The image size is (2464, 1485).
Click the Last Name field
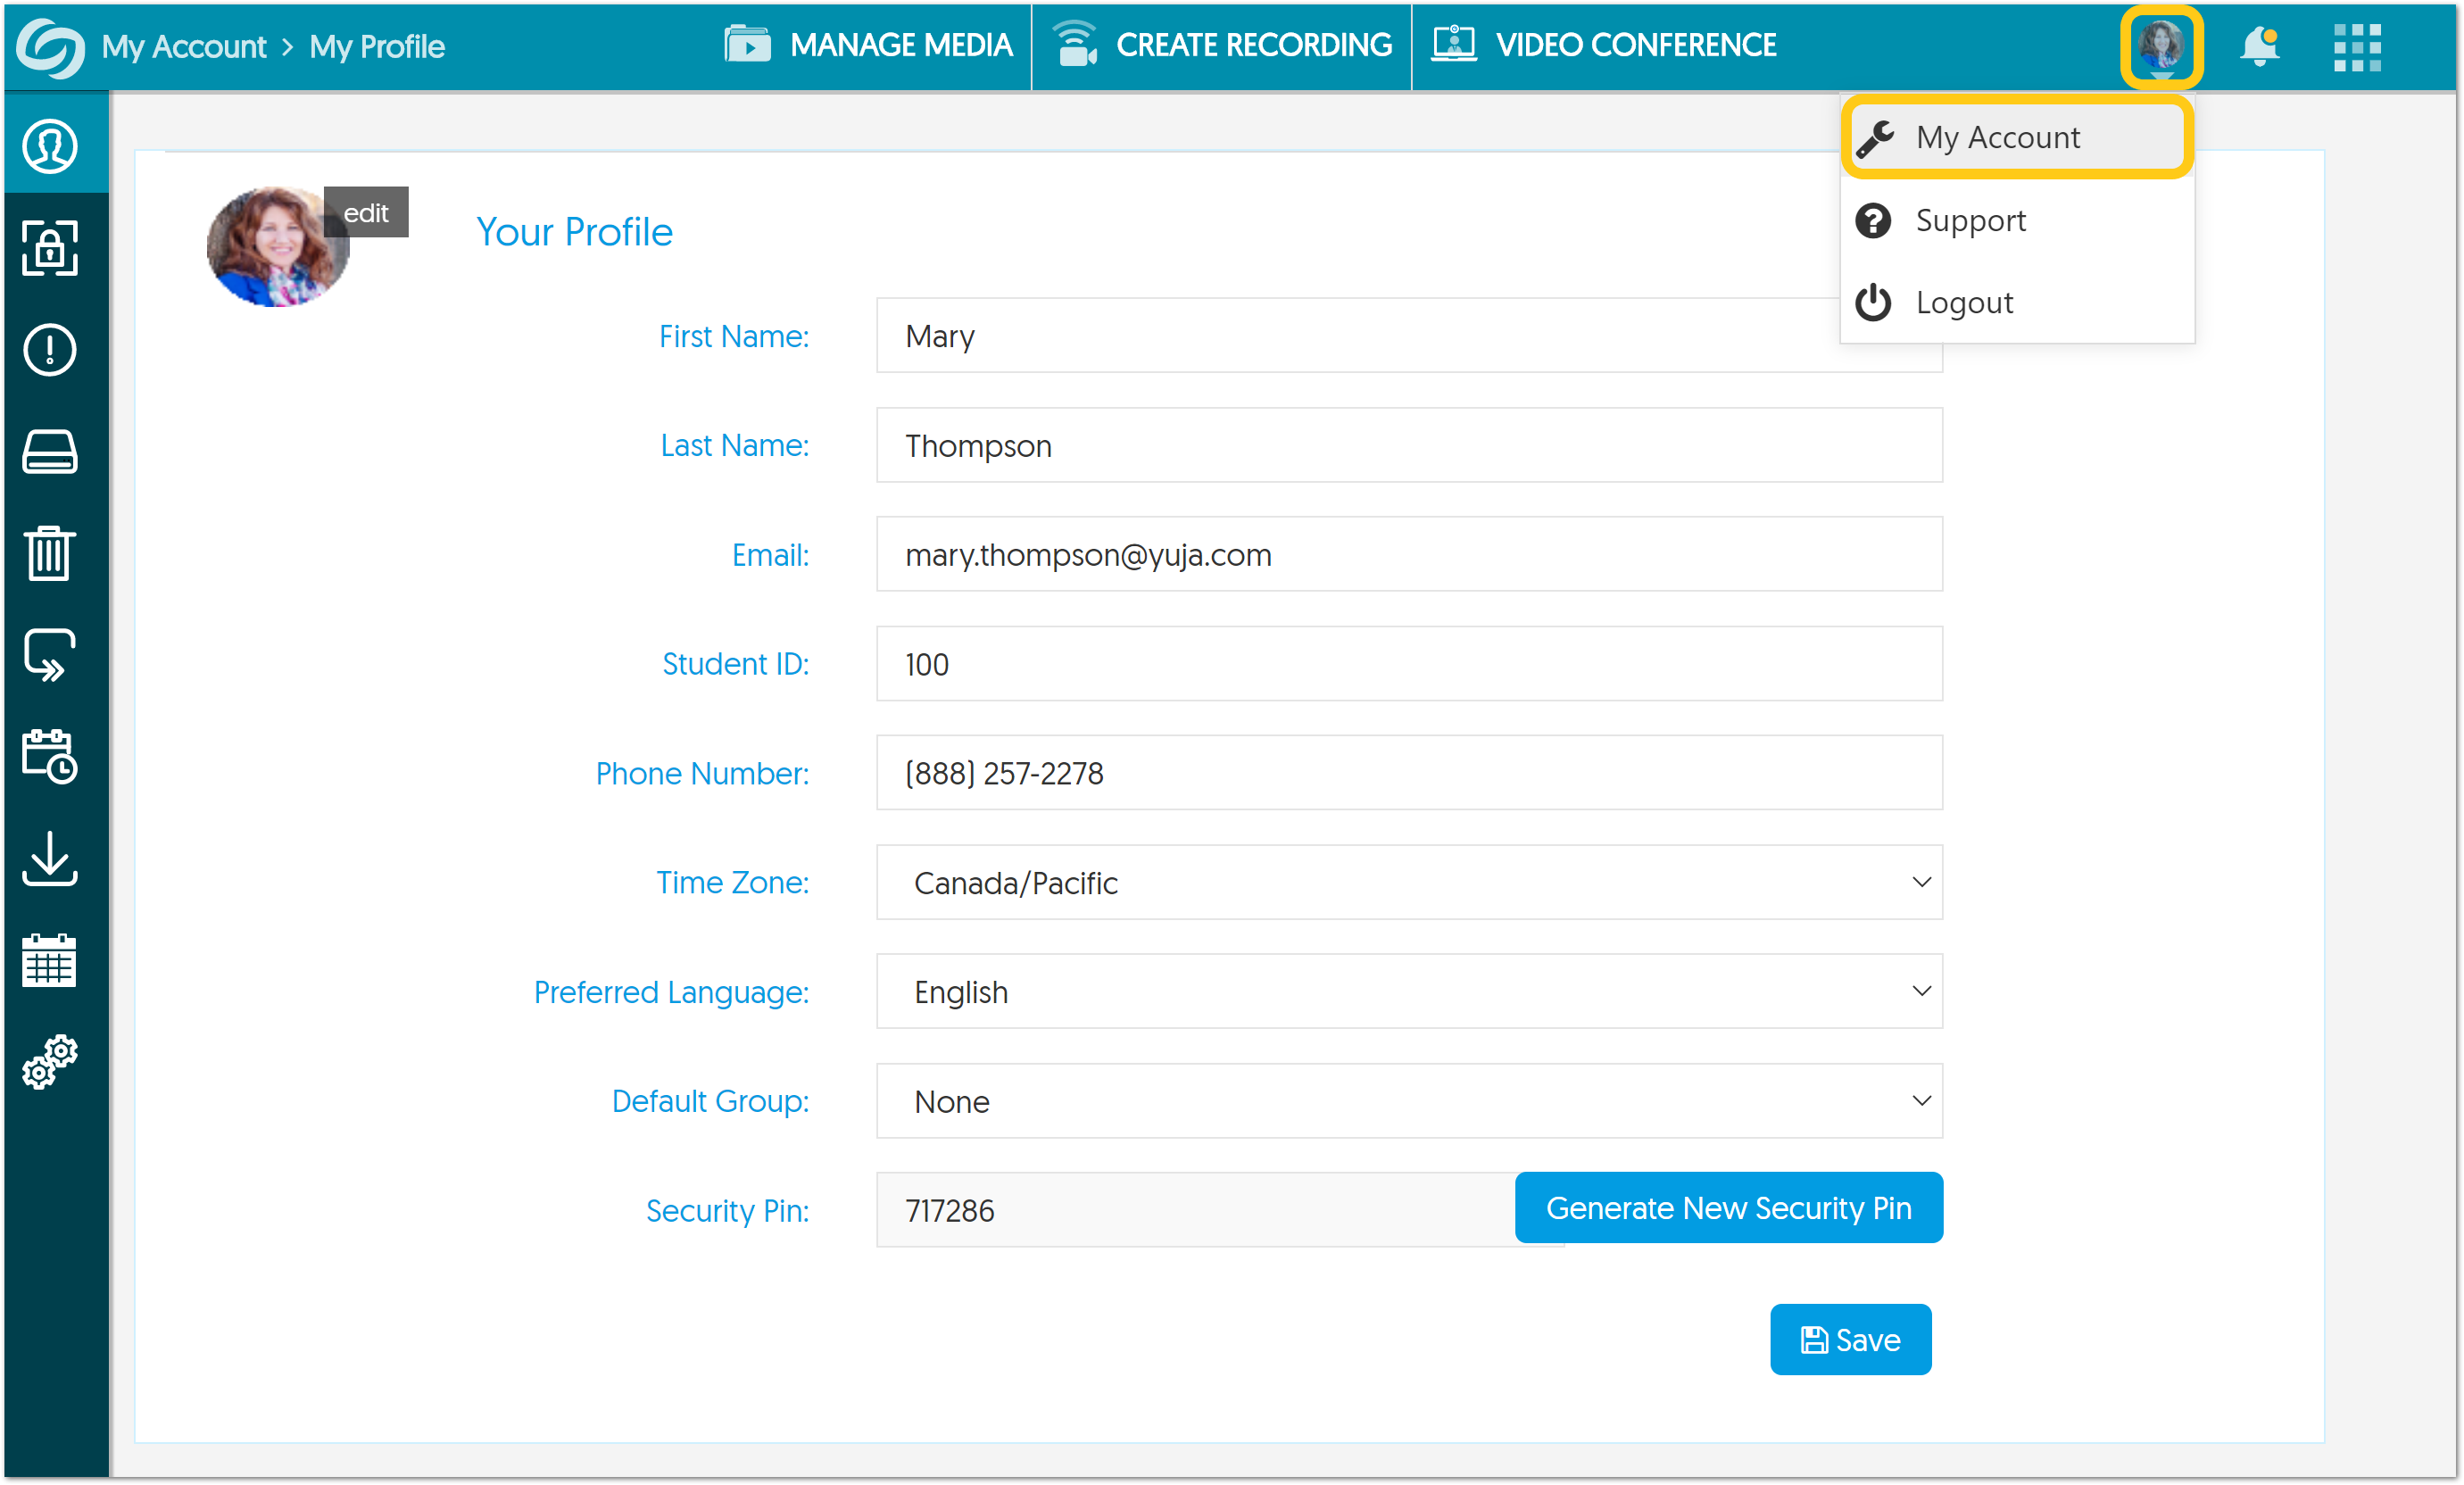pos(1409,445)
